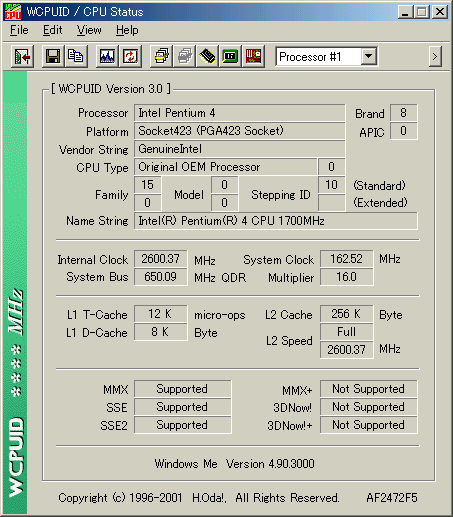Click the toolbar overflow chevron
The width and height of the screenshot is (453, 517).
[435, 57]
